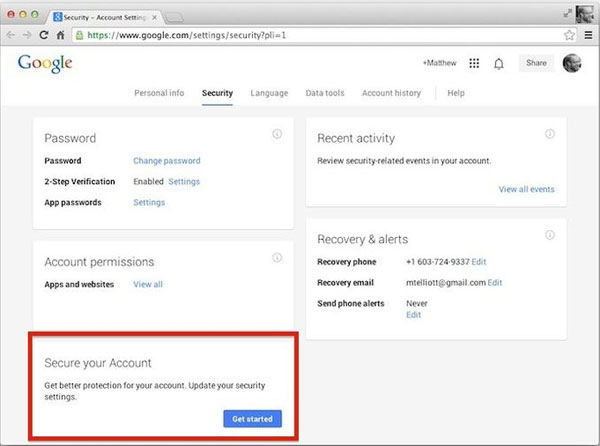Open the Chrome hamburger menu
This screenshot has width=600, height=446.
pyautogui.click(x=588, y=35)
